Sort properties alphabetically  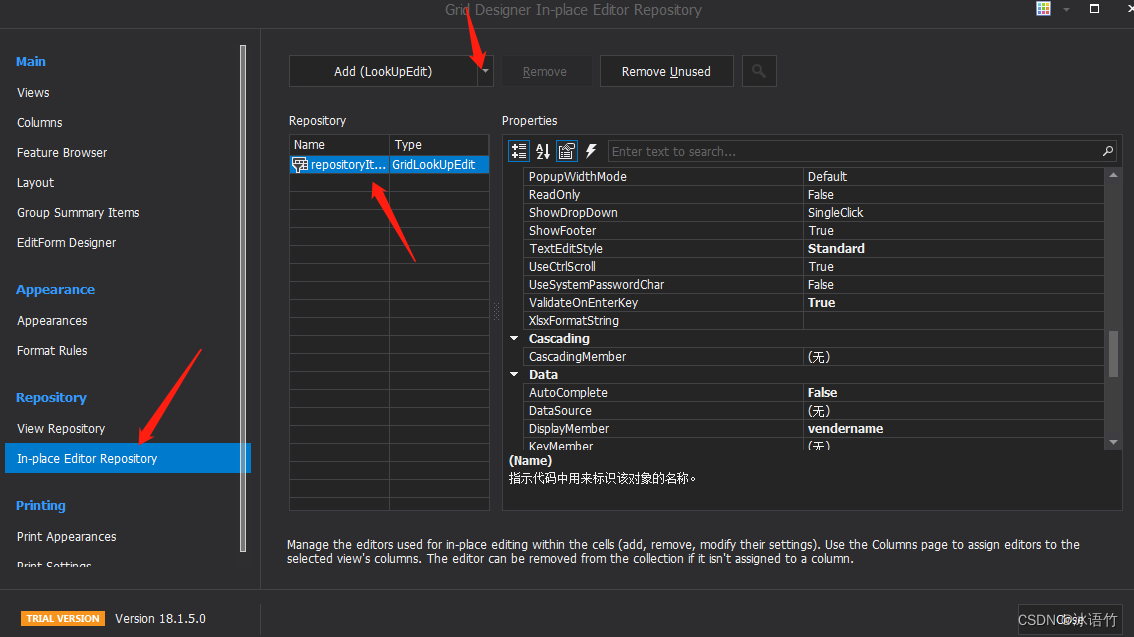point(542,150)
